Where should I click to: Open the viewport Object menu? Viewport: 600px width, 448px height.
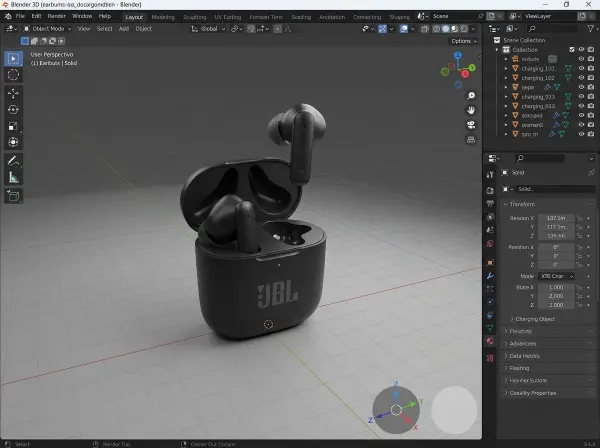[143, 29]
